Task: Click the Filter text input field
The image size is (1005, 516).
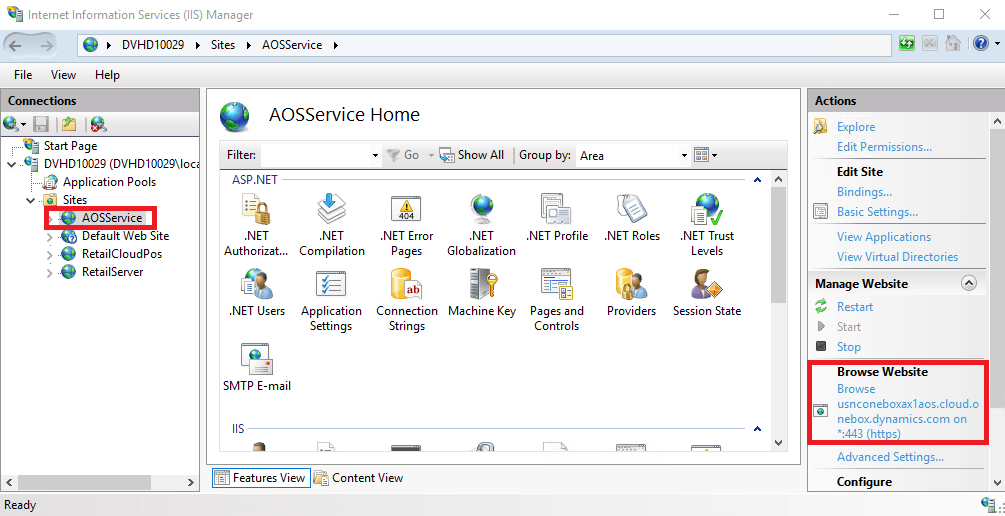Action: point(315,156)
